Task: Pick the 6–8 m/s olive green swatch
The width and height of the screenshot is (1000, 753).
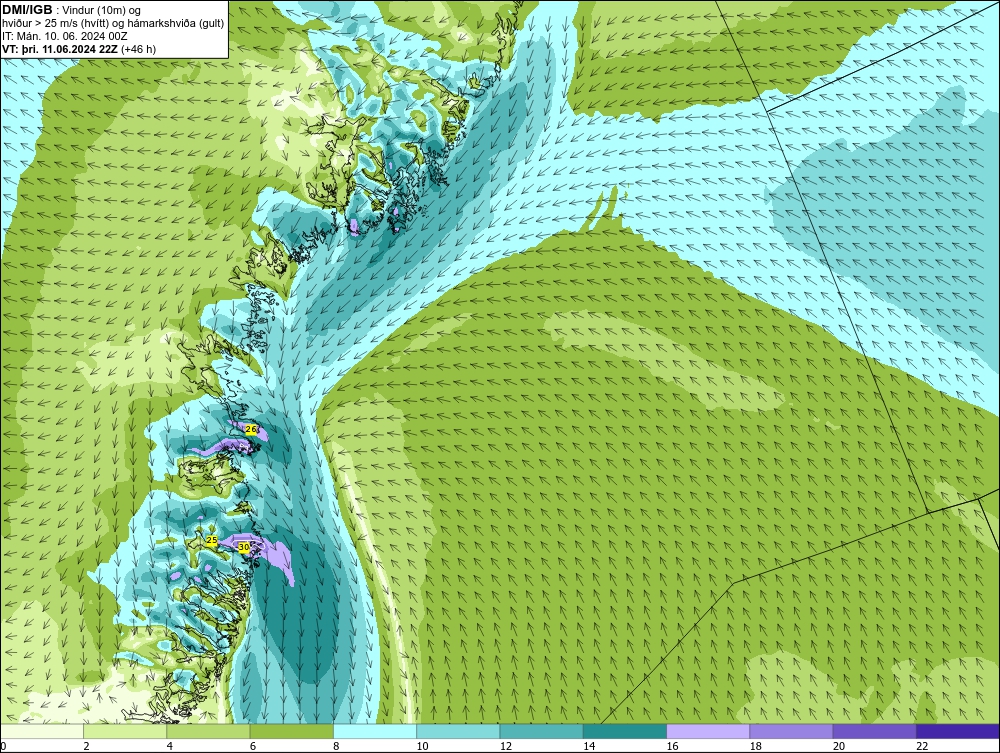Action: pyautogui.click(x=291, y=731)
